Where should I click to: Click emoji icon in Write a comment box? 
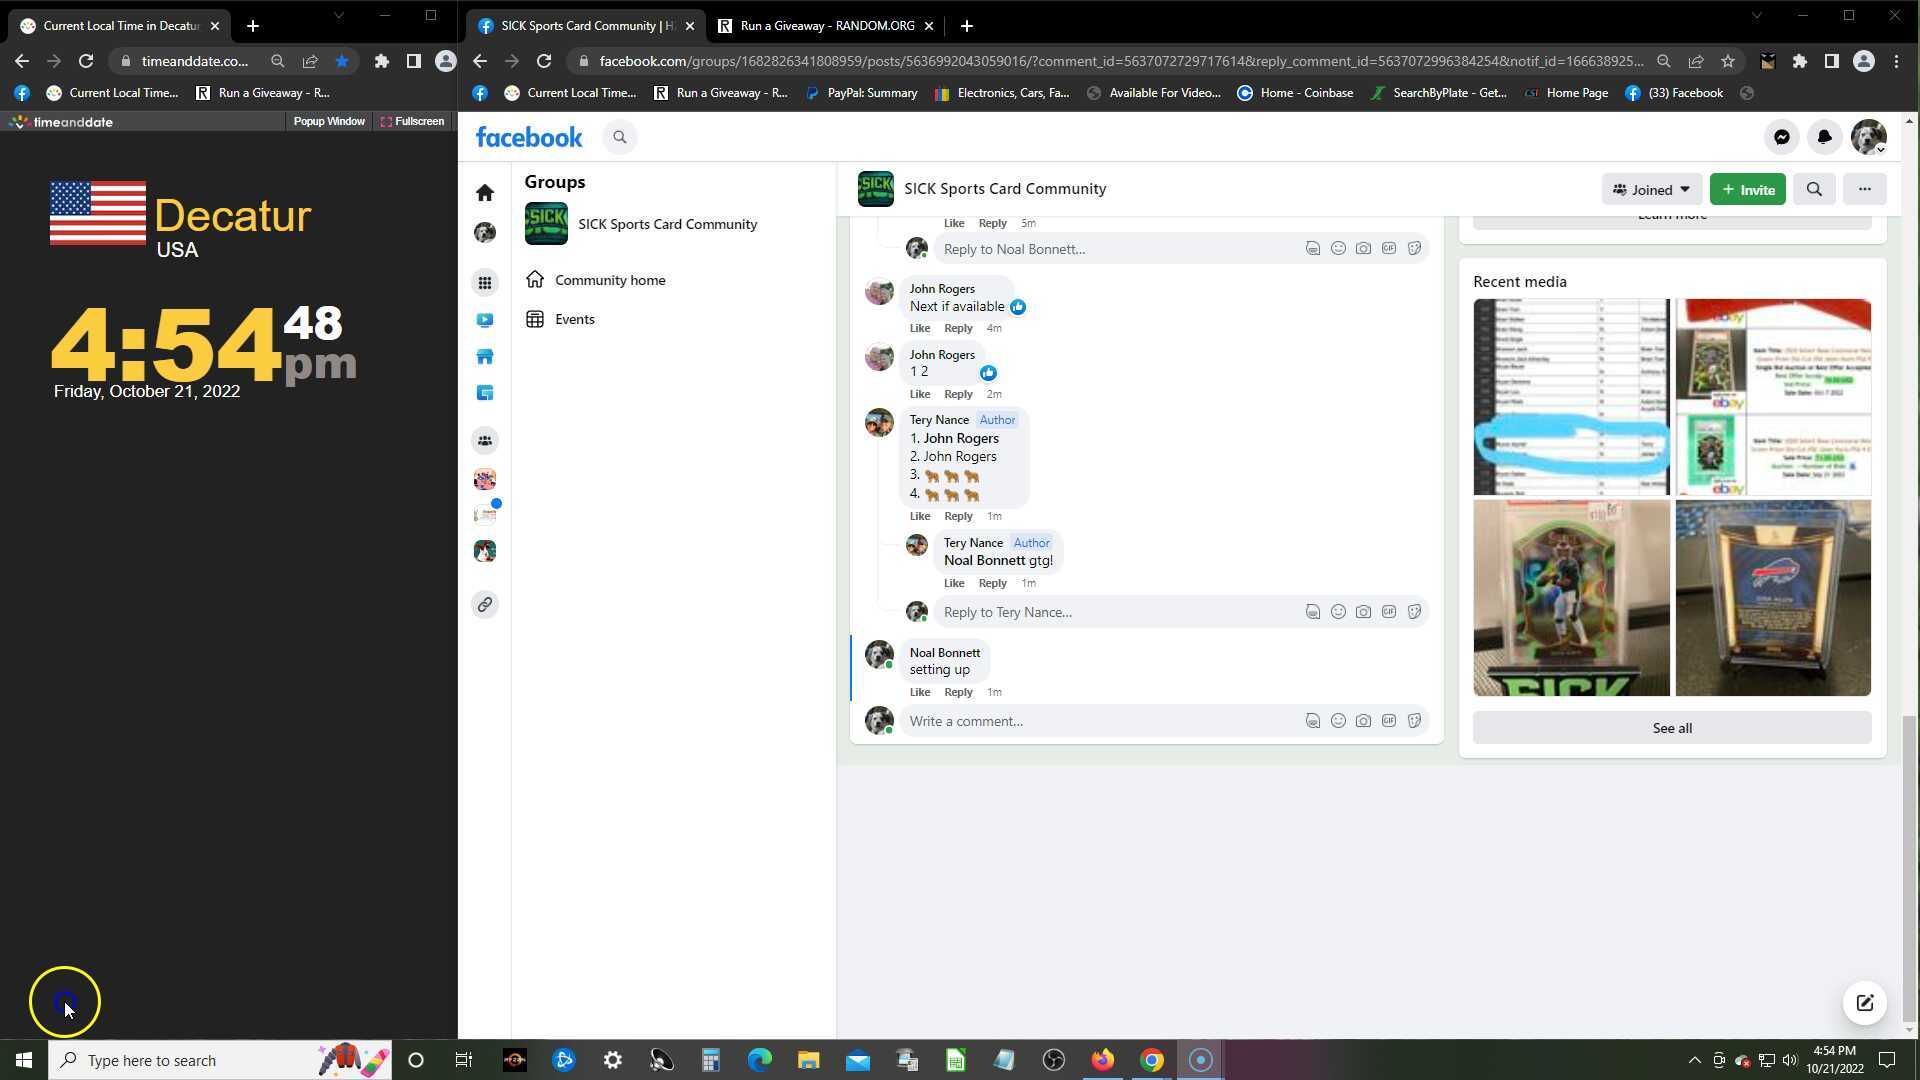click(x=1338, y=721)
